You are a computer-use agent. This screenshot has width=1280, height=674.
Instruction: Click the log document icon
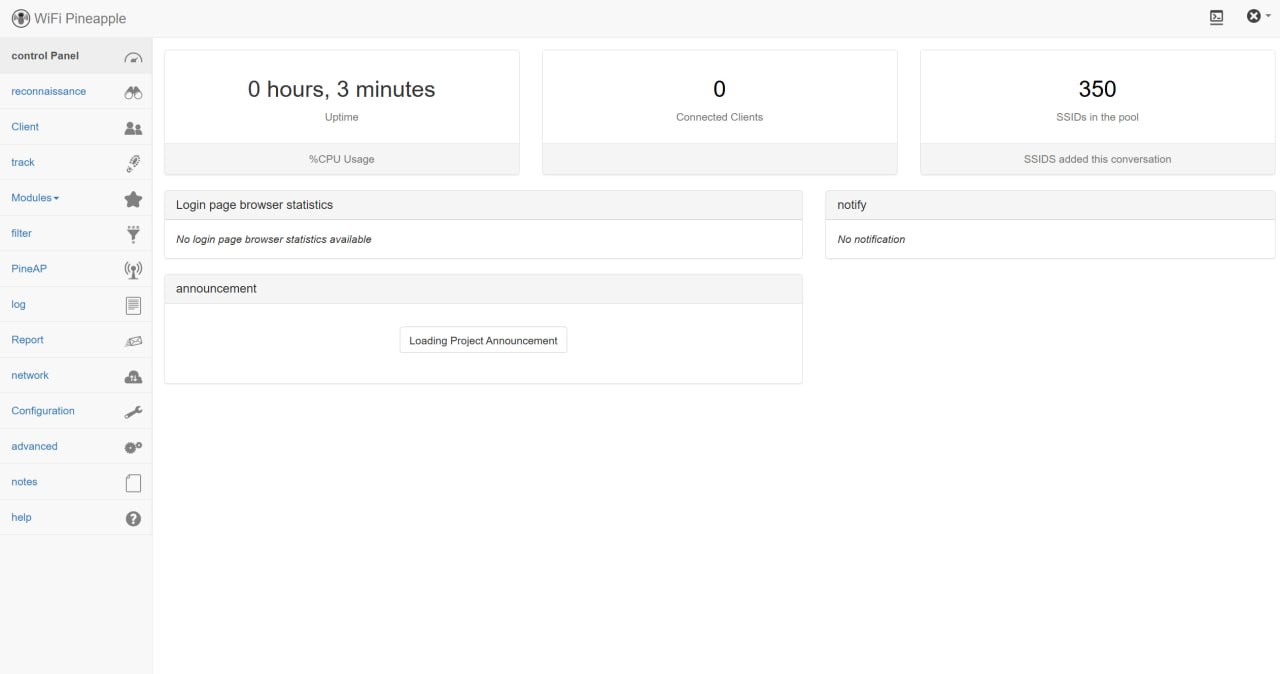(133, 305)
